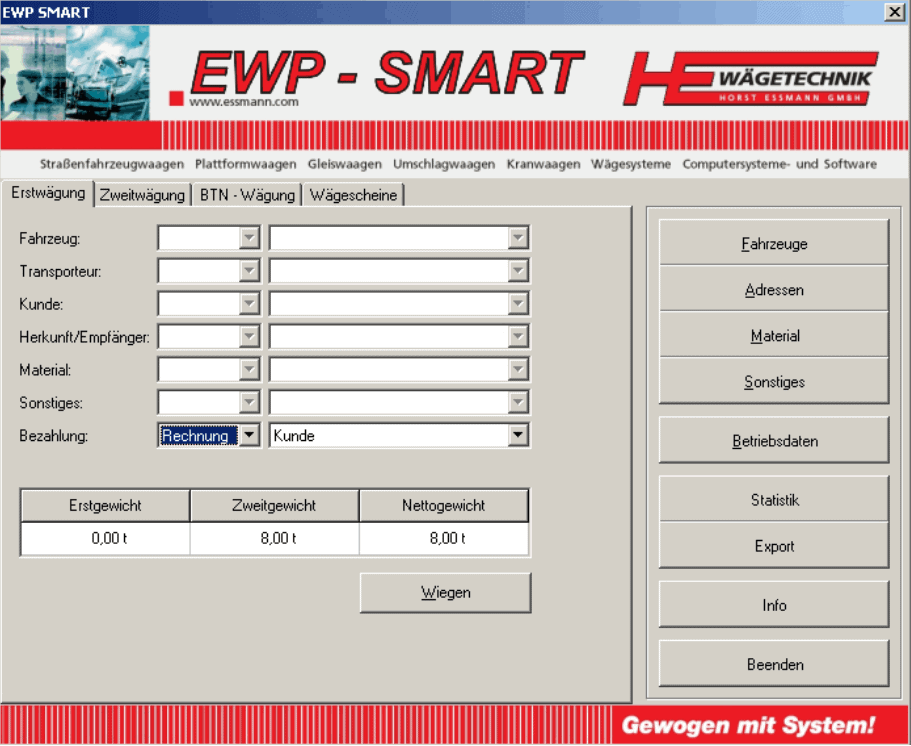Click the Straßenfahrzeugwaagen banner text
The height and width of the screenshot is (746, 911).
112,164
